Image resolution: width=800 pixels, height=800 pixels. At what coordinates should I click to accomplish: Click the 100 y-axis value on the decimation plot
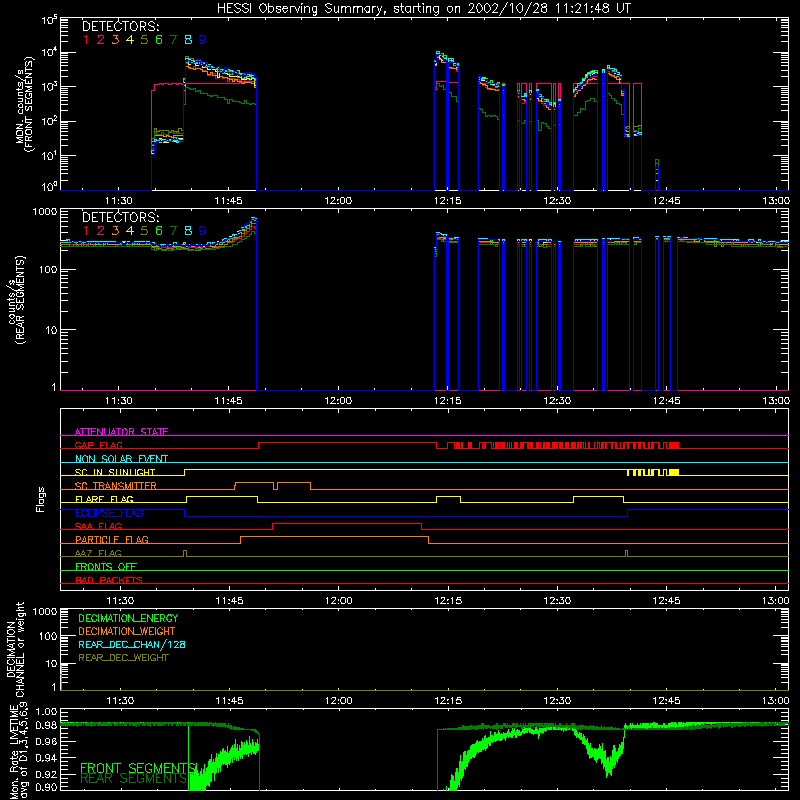(48, 636)
